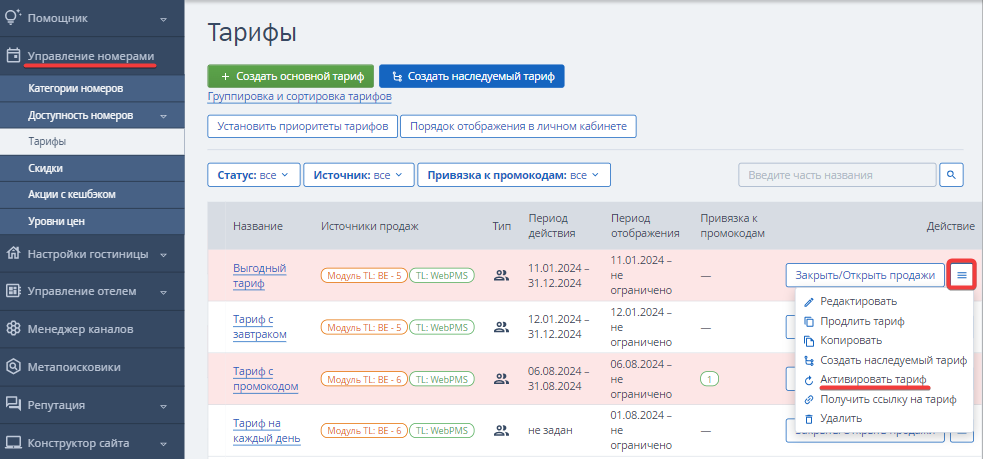Image resolution: width=983 pixels, height=459 pixels.
Task: Open Категории номеров in the sidebar
Action: [92, 88]
